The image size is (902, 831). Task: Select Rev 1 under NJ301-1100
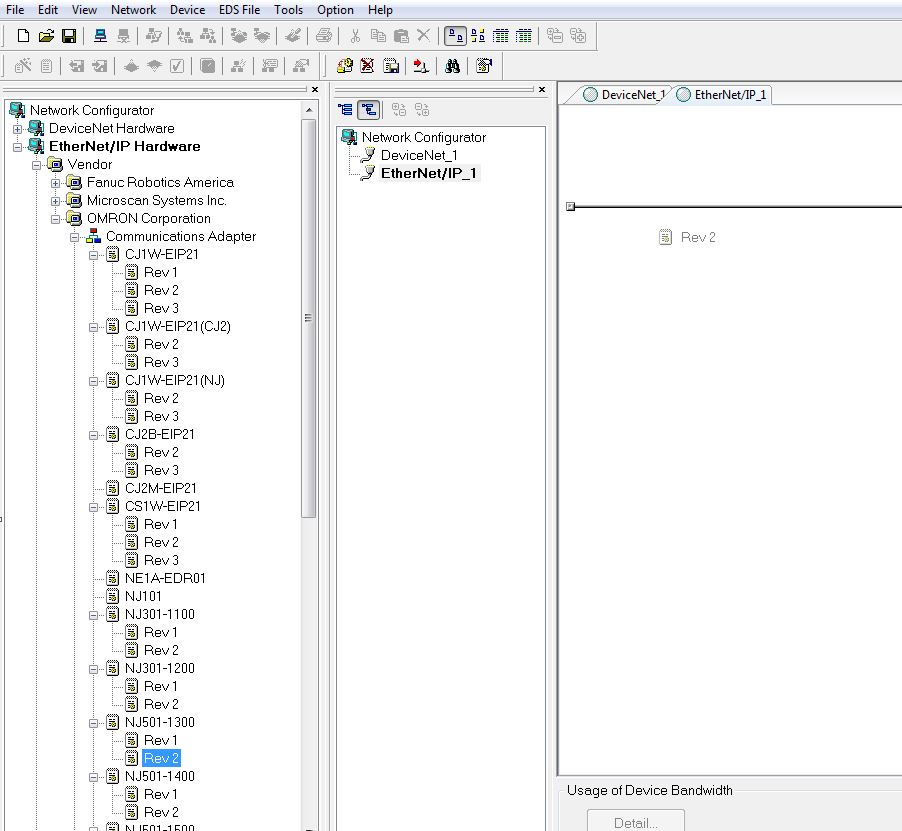pyautogui.click(x=160, y=632)
